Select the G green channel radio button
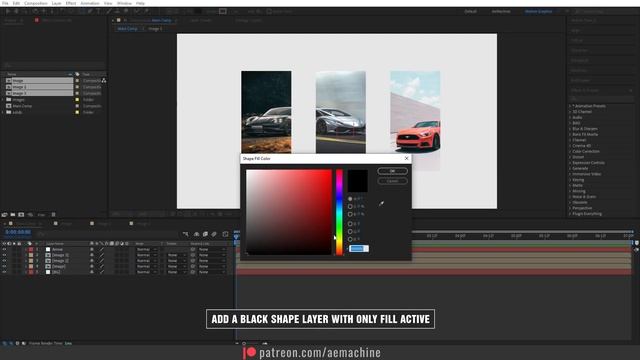The height and width of the screenshot is (360, 640). (x=350, y=231)
